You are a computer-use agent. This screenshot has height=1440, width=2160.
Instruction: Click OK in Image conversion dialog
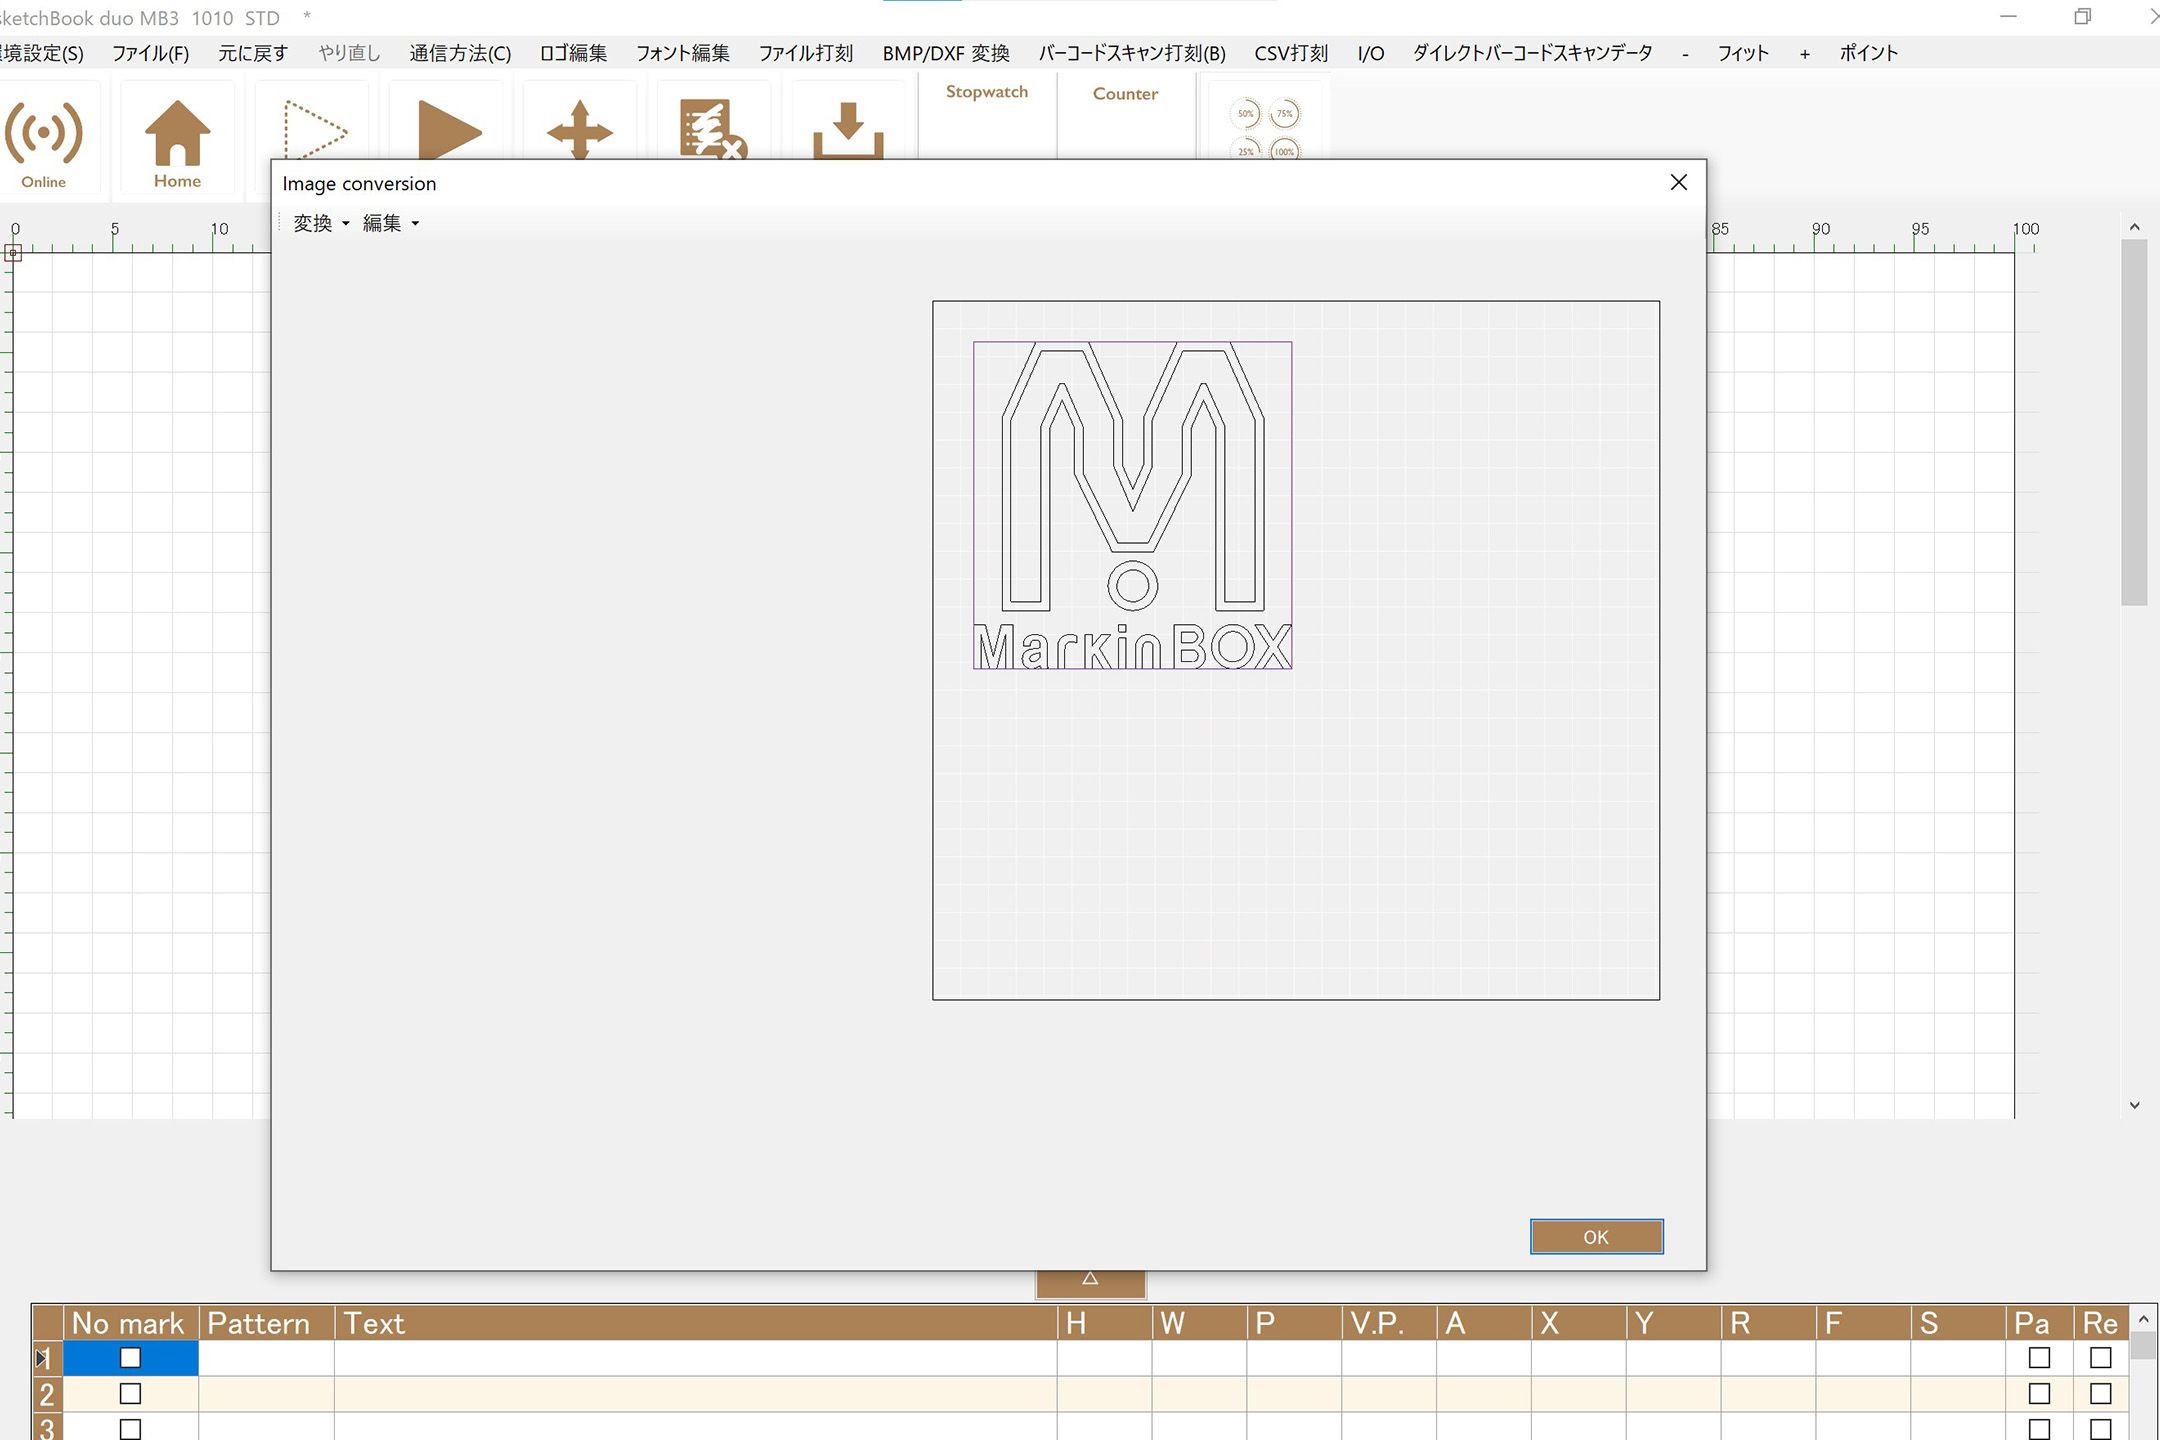coord(1596,1237)
